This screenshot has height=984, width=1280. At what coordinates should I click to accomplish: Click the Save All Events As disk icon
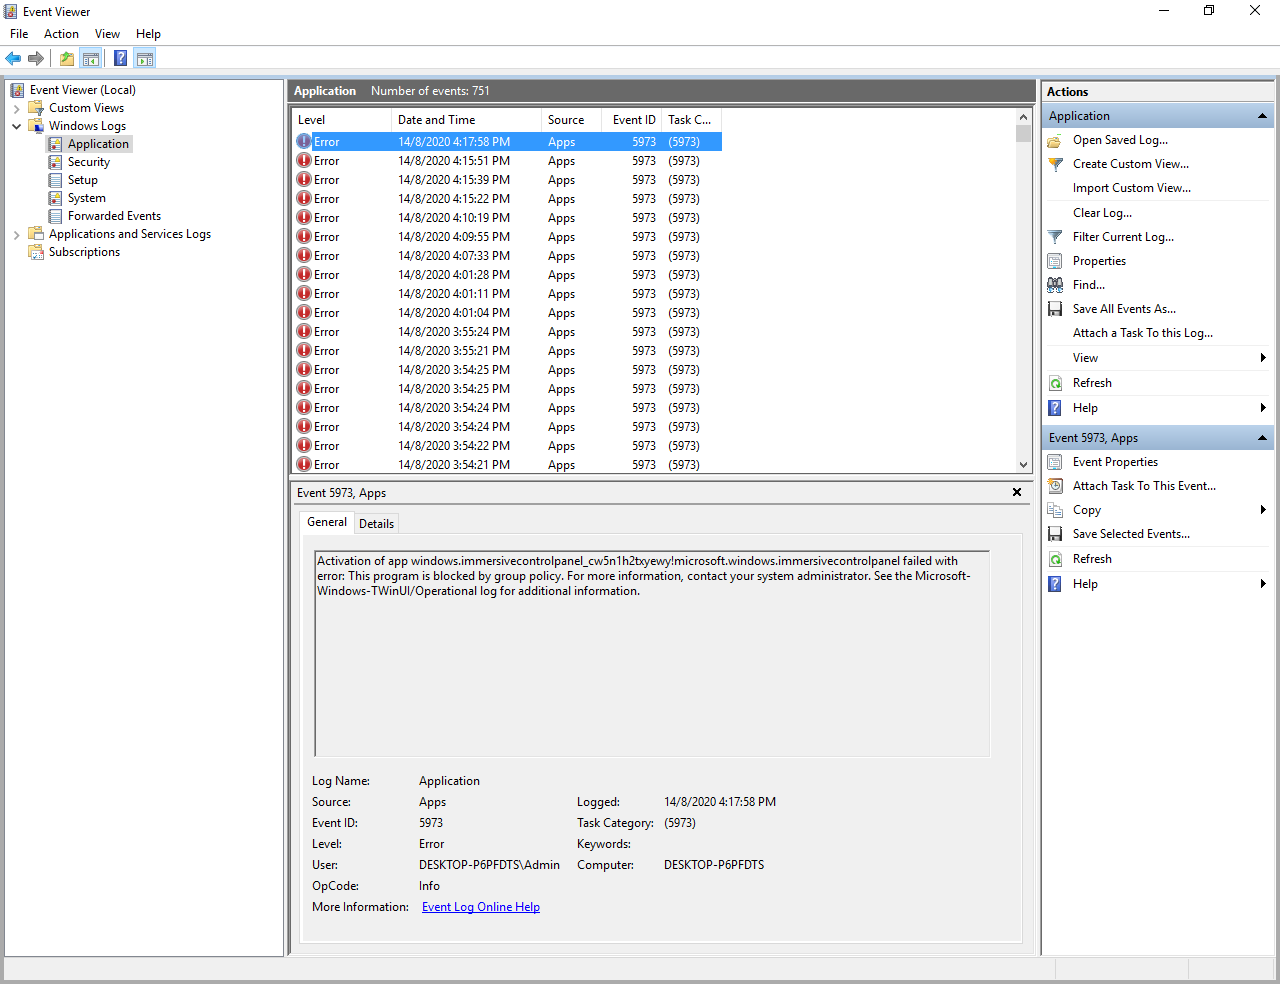click(x=1055, y=309)
